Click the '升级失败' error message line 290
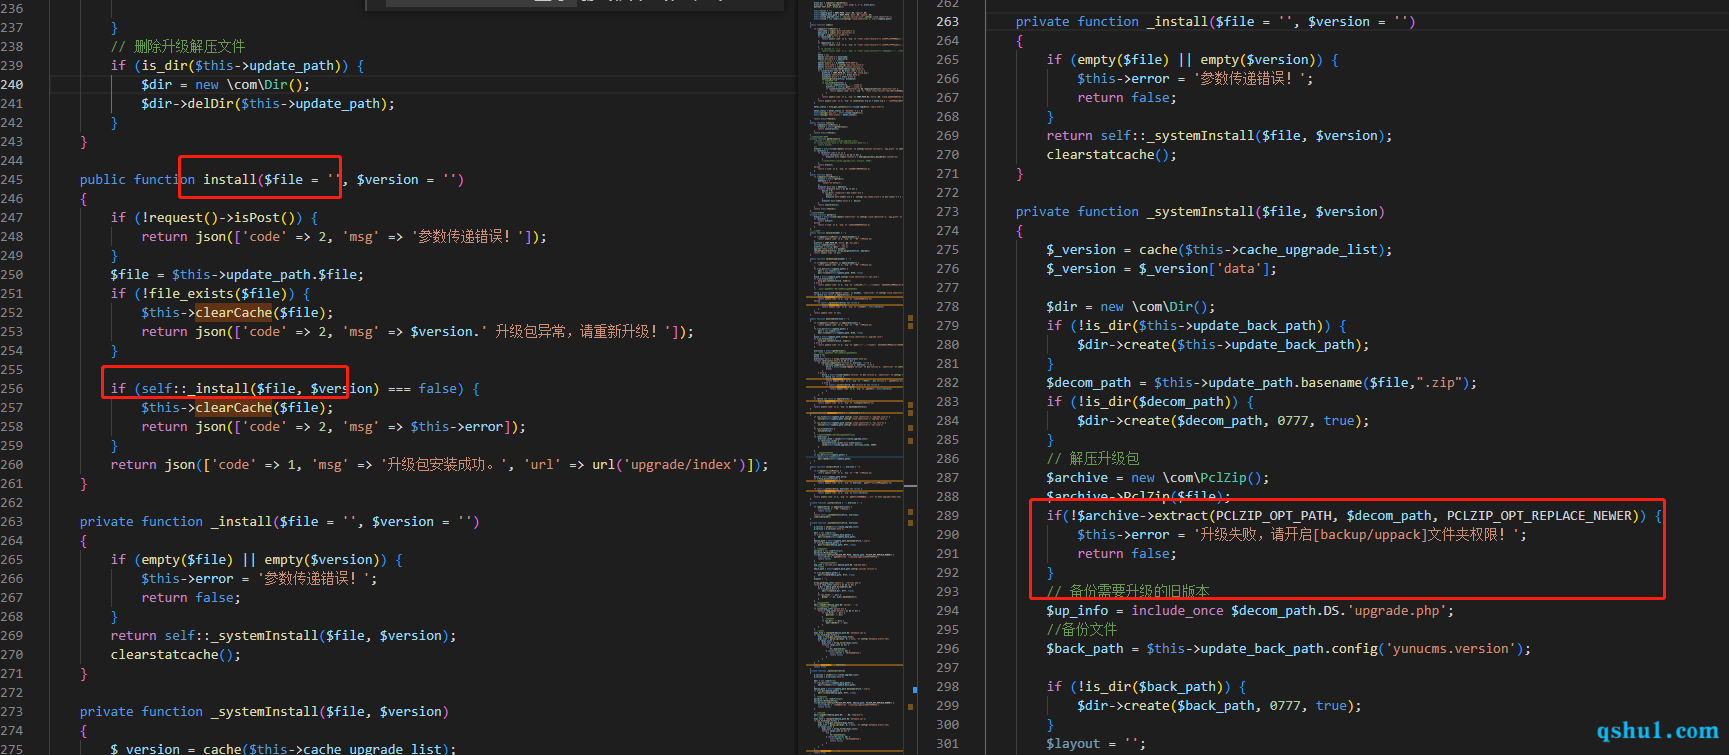 coord(1302,534)
